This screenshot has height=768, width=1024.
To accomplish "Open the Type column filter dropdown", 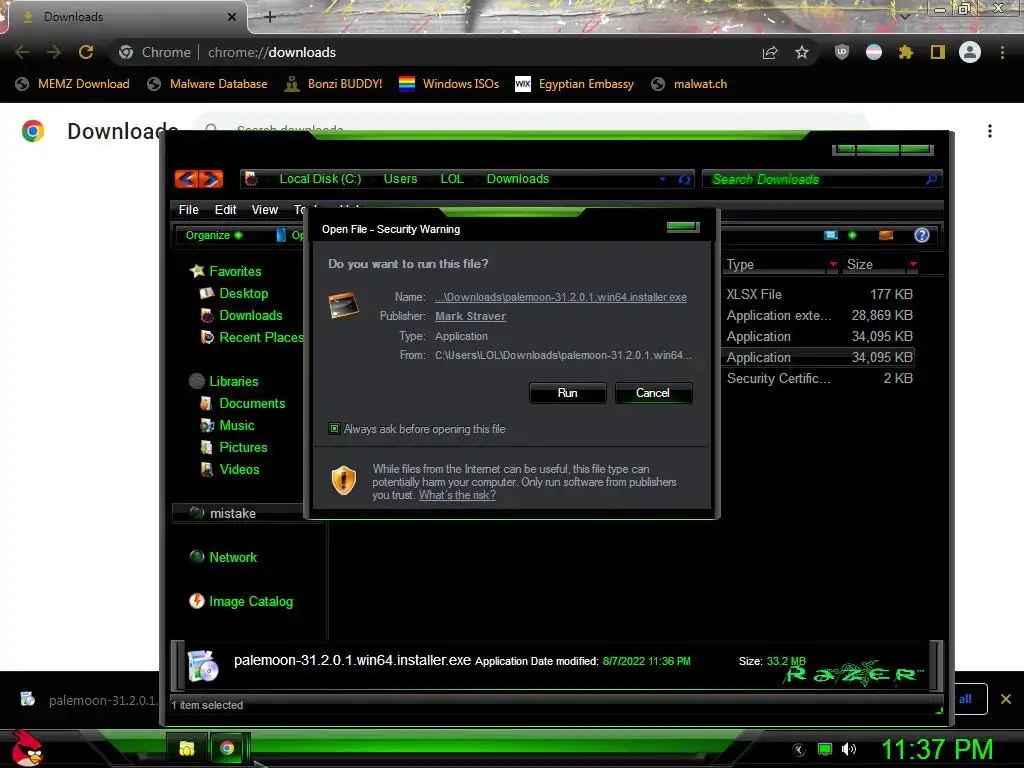I will 833,264.
